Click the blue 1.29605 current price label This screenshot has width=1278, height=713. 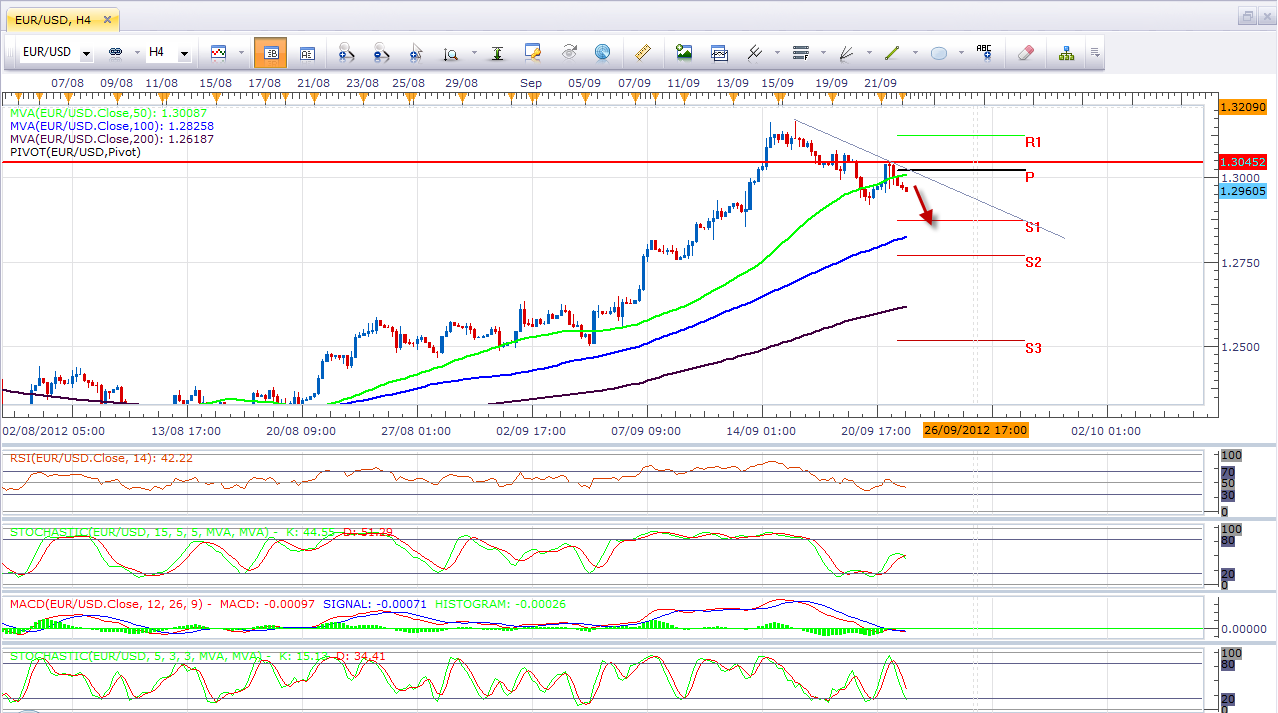tap(1243, 191)
